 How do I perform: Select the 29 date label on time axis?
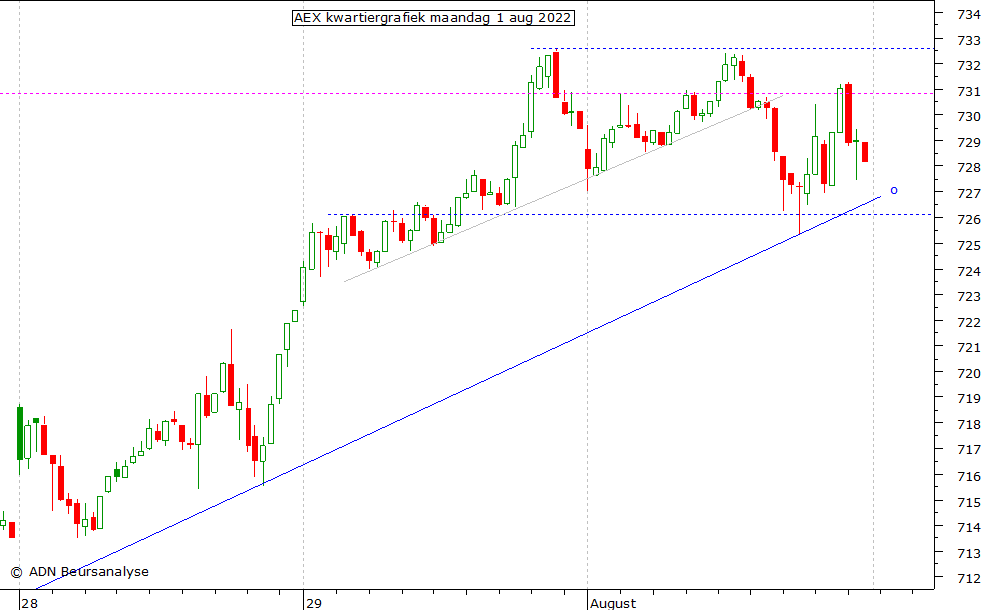[314, 603]
